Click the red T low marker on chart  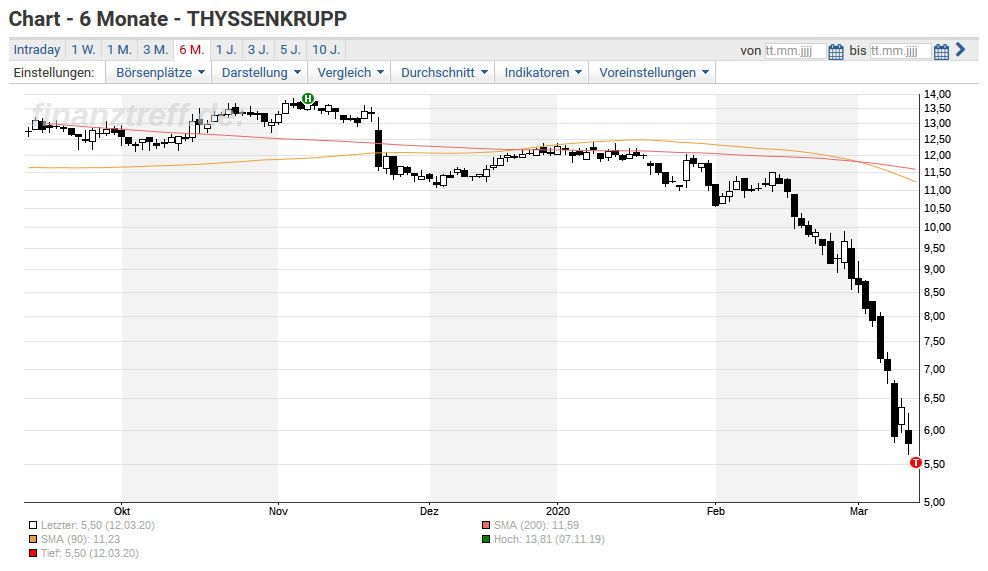click(916, 463)
